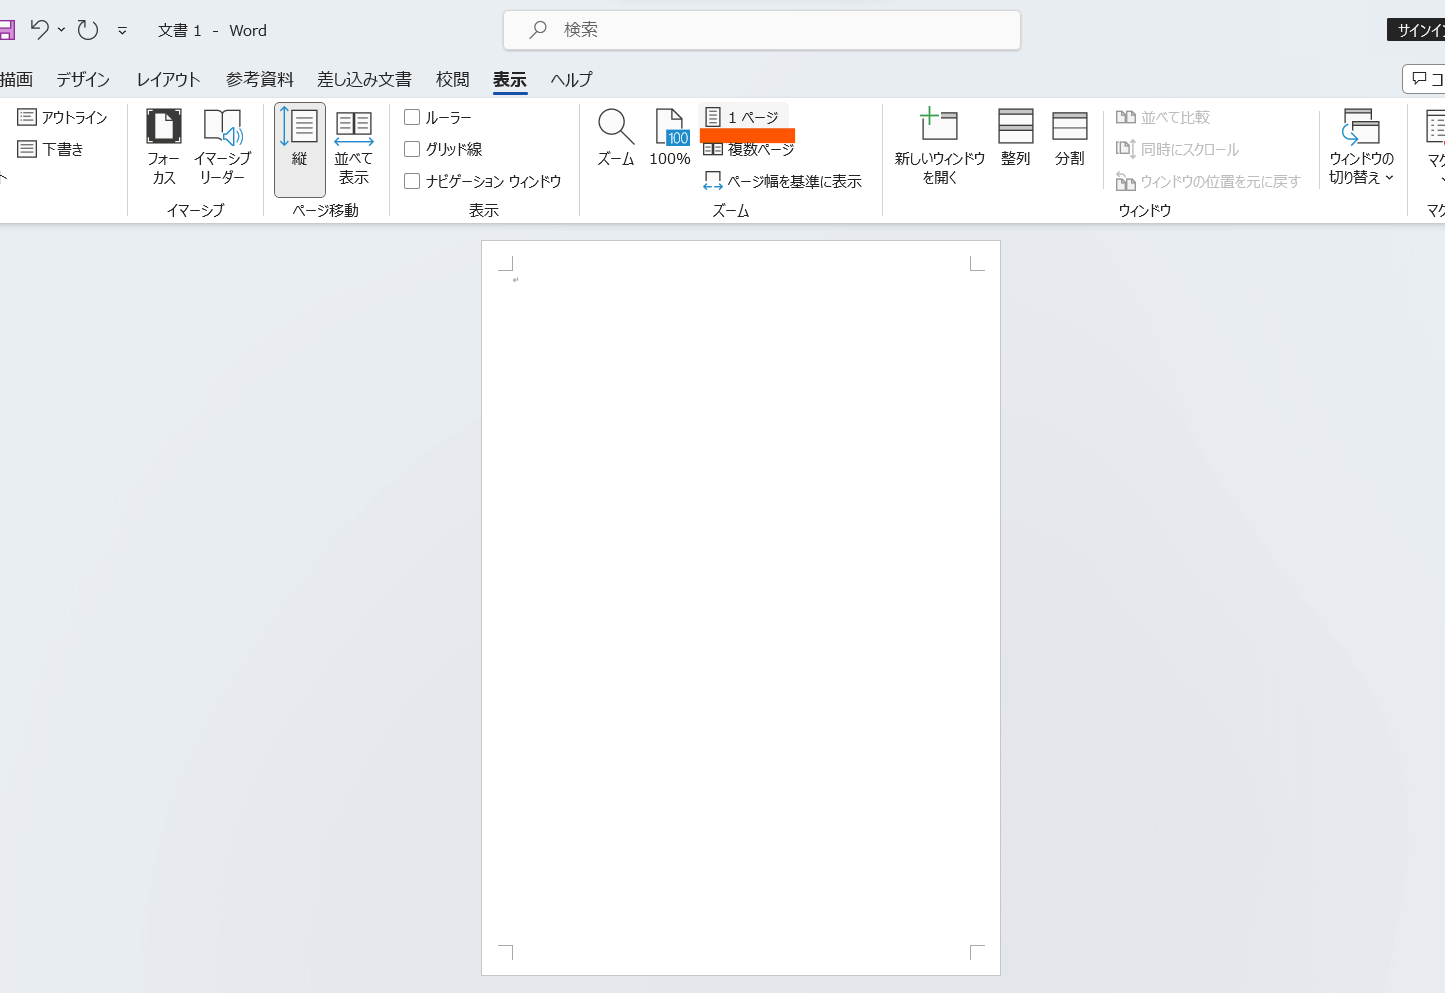Viewport: 1445px width, 993px height.
Task: Click 新しいウィンドウを開く
Action: point(939,147)
